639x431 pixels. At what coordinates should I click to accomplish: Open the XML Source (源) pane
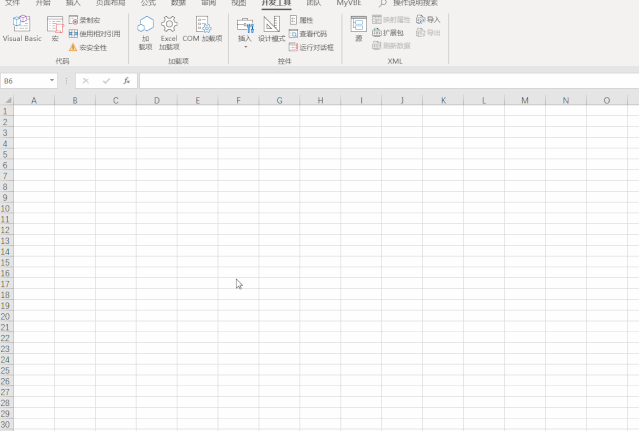coord(359,29)
